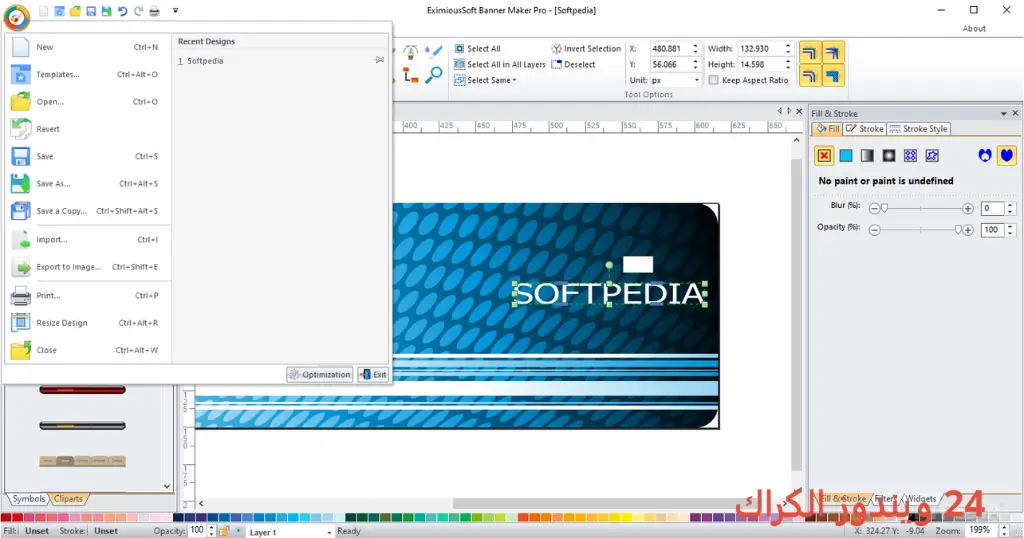
Task: Choose No paint fill type
Action: [824, 155]
